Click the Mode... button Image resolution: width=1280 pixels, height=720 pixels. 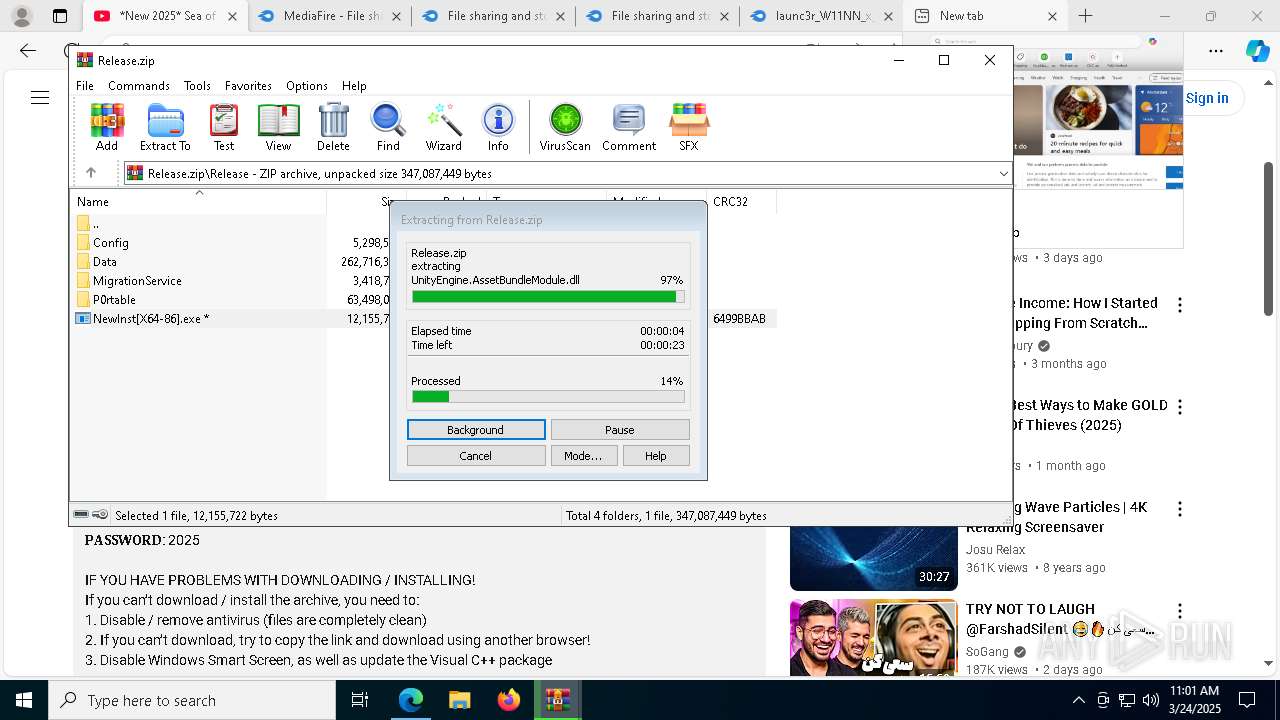coord(583,456)
